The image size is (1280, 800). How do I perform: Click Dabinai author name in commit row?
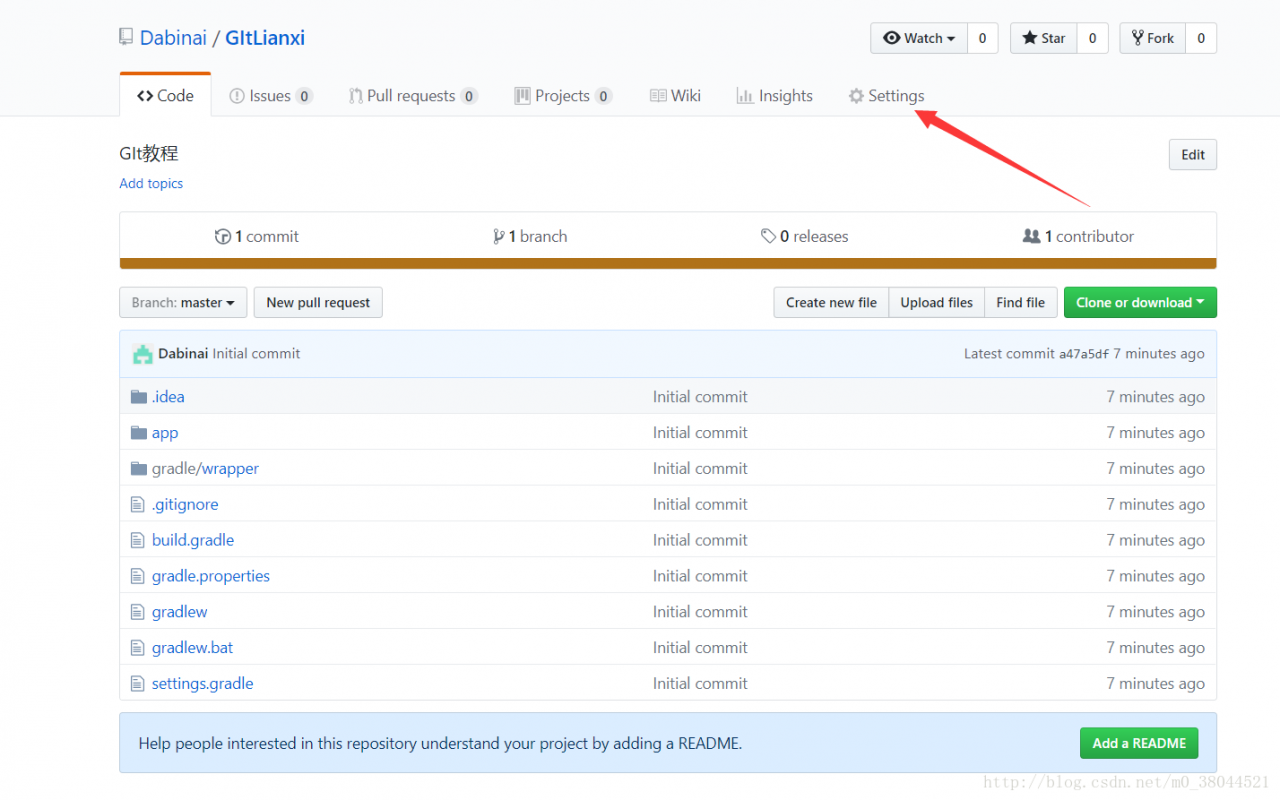(x=183, y=354)
